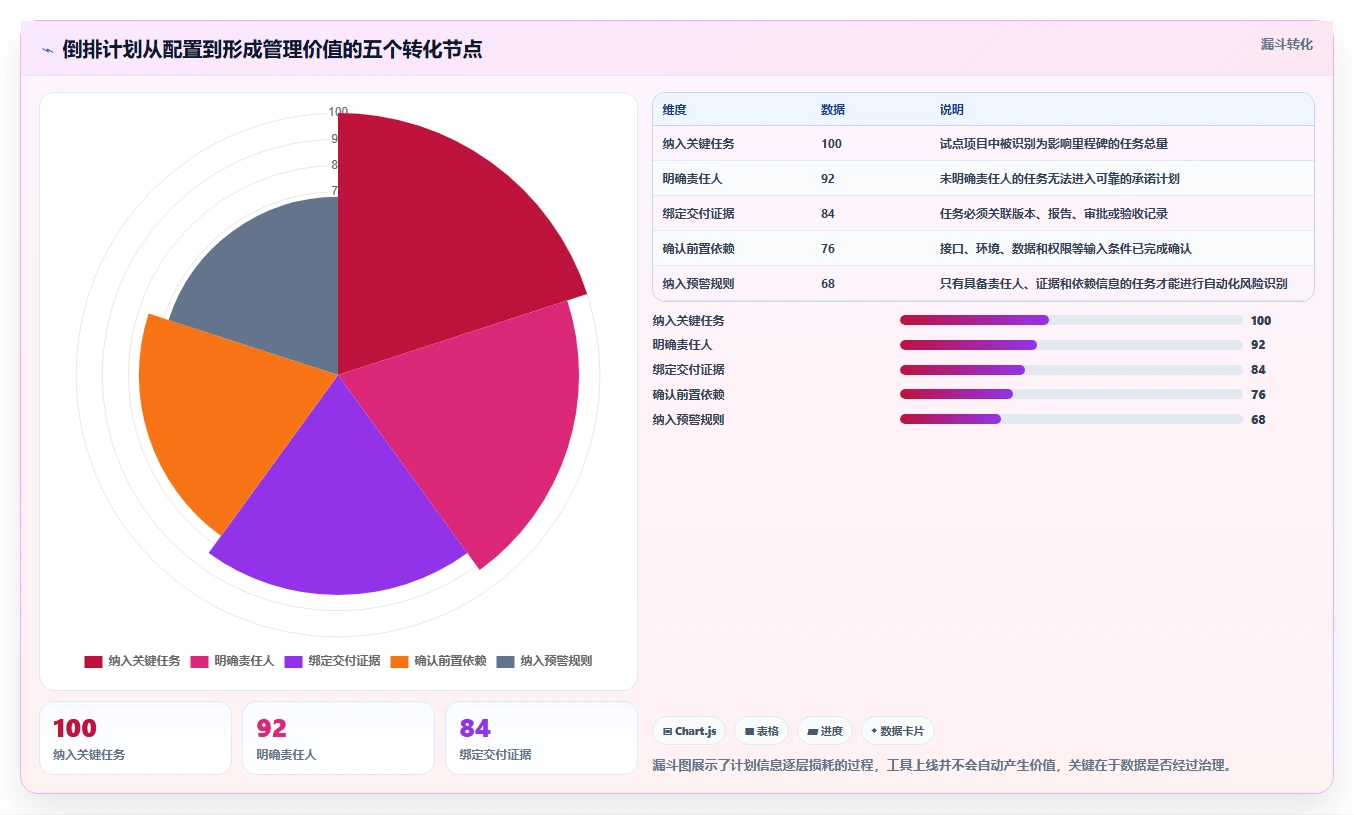Image resolution: width=1354 pixels, height=815 pixels.
Task: Toggle the 纳入预警规则 legend swatch
Action: [506, 661]
